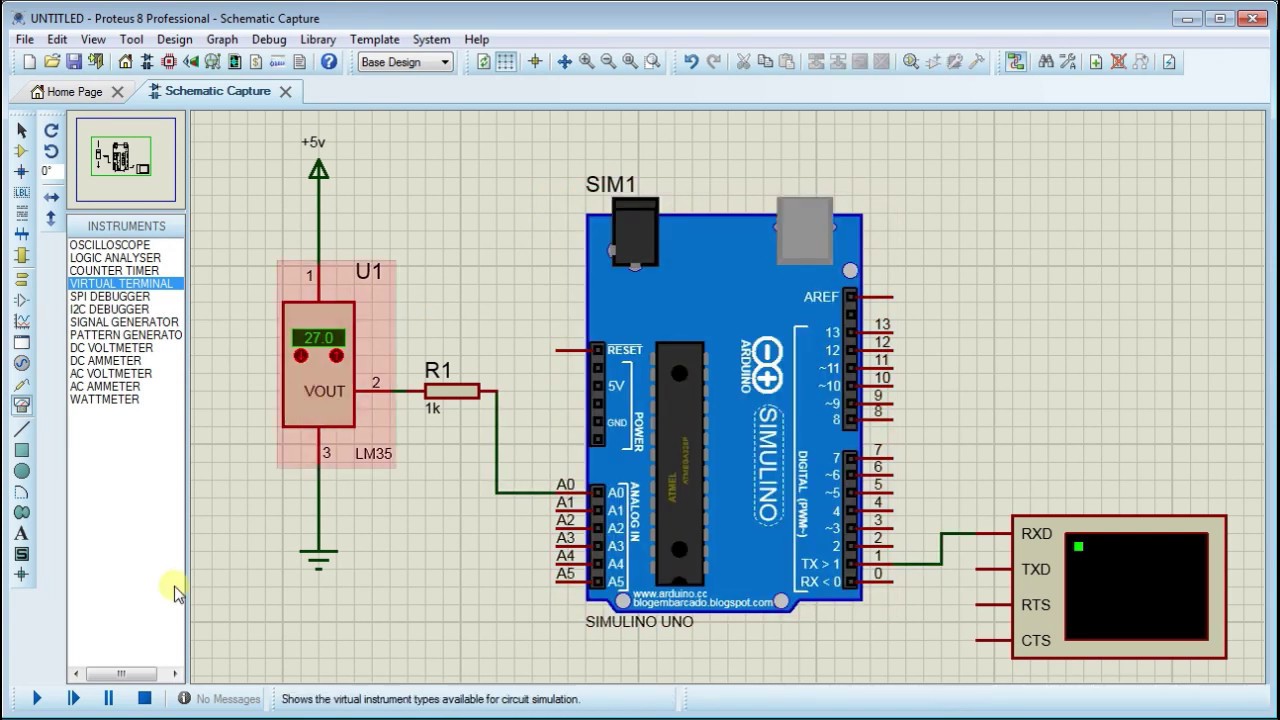Click the Zoom In magnifier
1280x720 pixels.
click(586, 62)
